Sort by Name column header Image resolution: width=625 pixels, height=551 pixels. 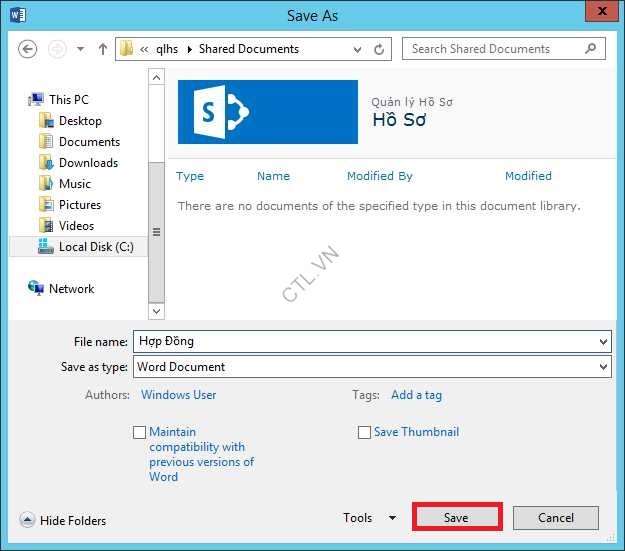pos(273,176)
